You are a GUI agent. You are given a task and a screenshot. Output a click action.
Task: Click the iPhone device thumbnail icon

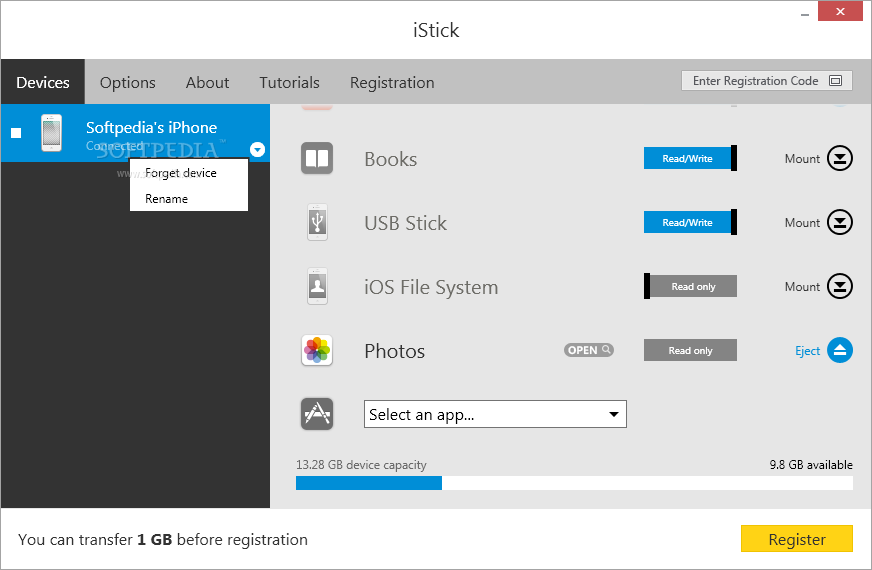(51, 133)
